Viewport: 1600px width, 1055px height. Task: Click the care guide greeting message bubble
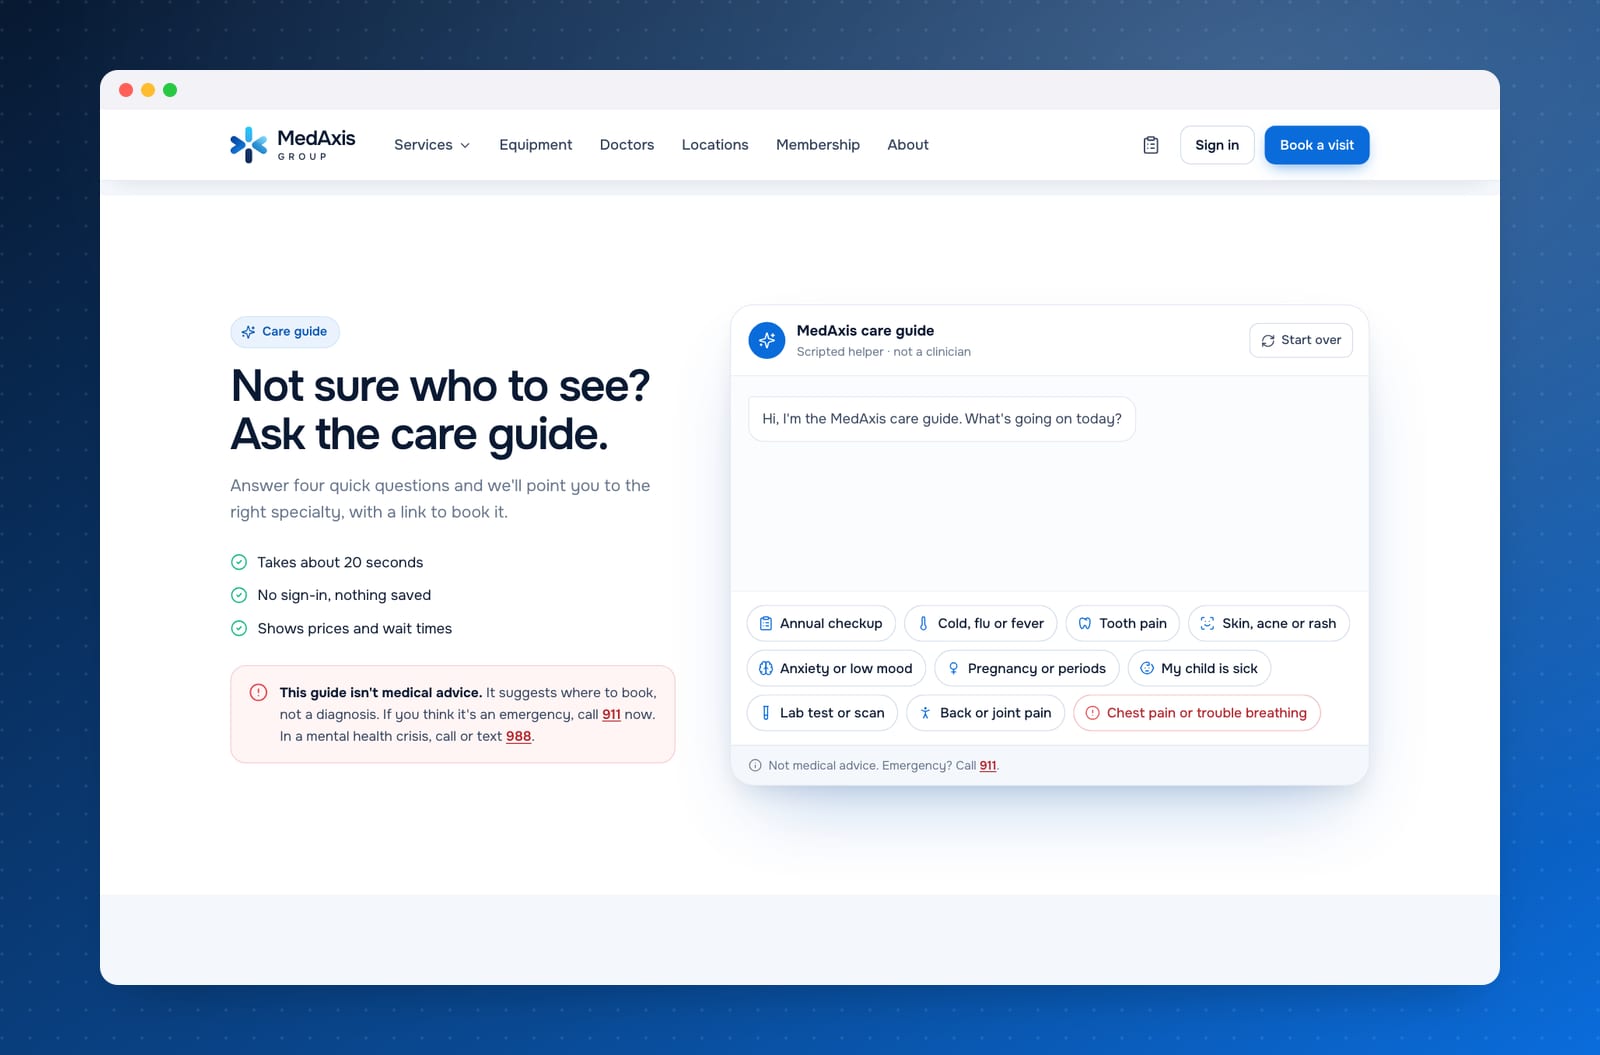[x=942, y=419]
